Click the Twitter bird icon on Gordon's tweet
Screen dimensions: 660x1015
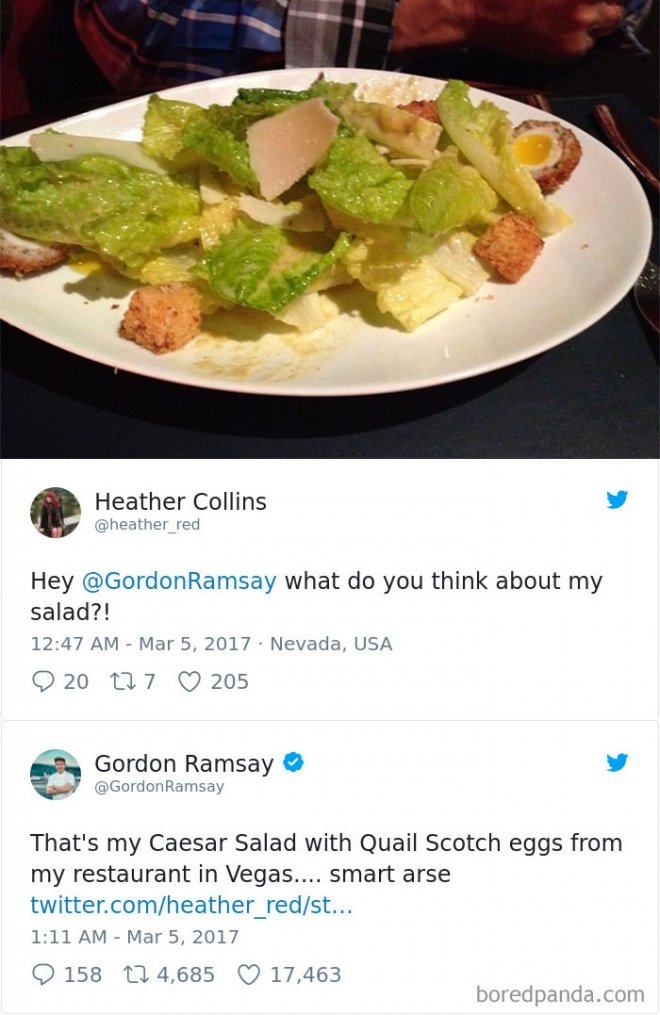click(x=617, y=763)
